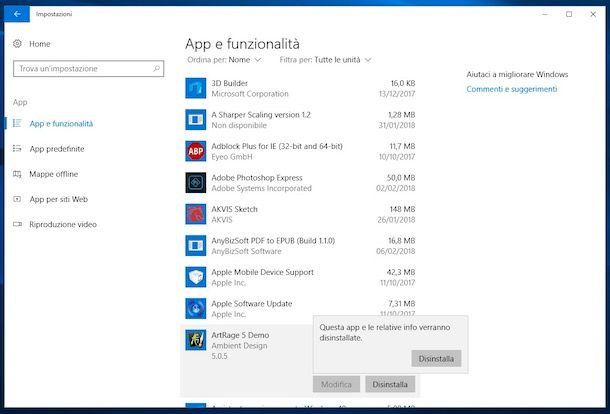
Task: Click the Adobe Photoshop Express icon
Action: (196, 183)
